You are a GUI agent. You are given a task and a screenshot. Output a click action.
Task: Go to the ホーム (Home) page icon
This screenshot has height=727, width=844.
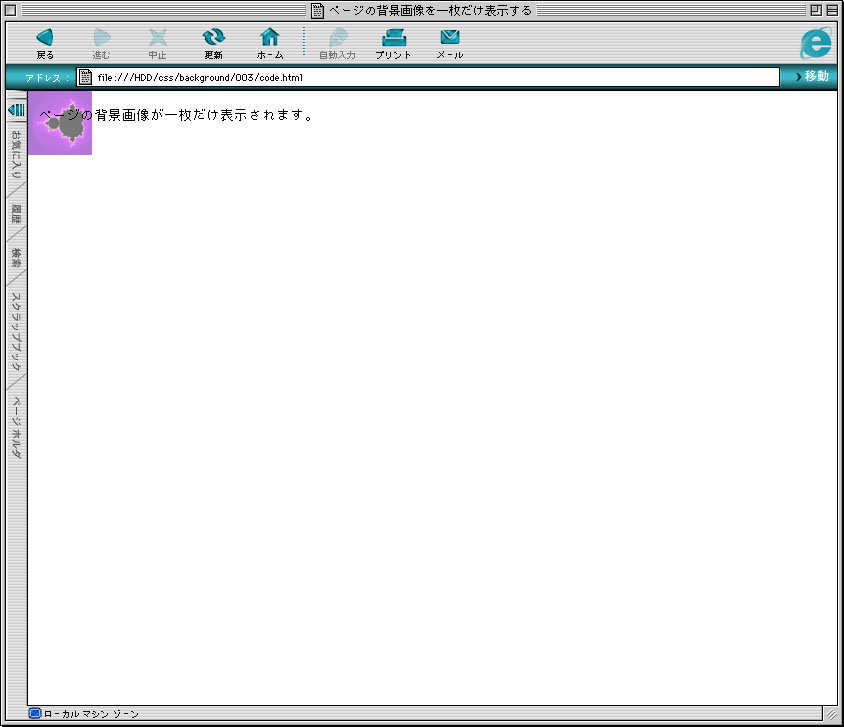[270, 39]
